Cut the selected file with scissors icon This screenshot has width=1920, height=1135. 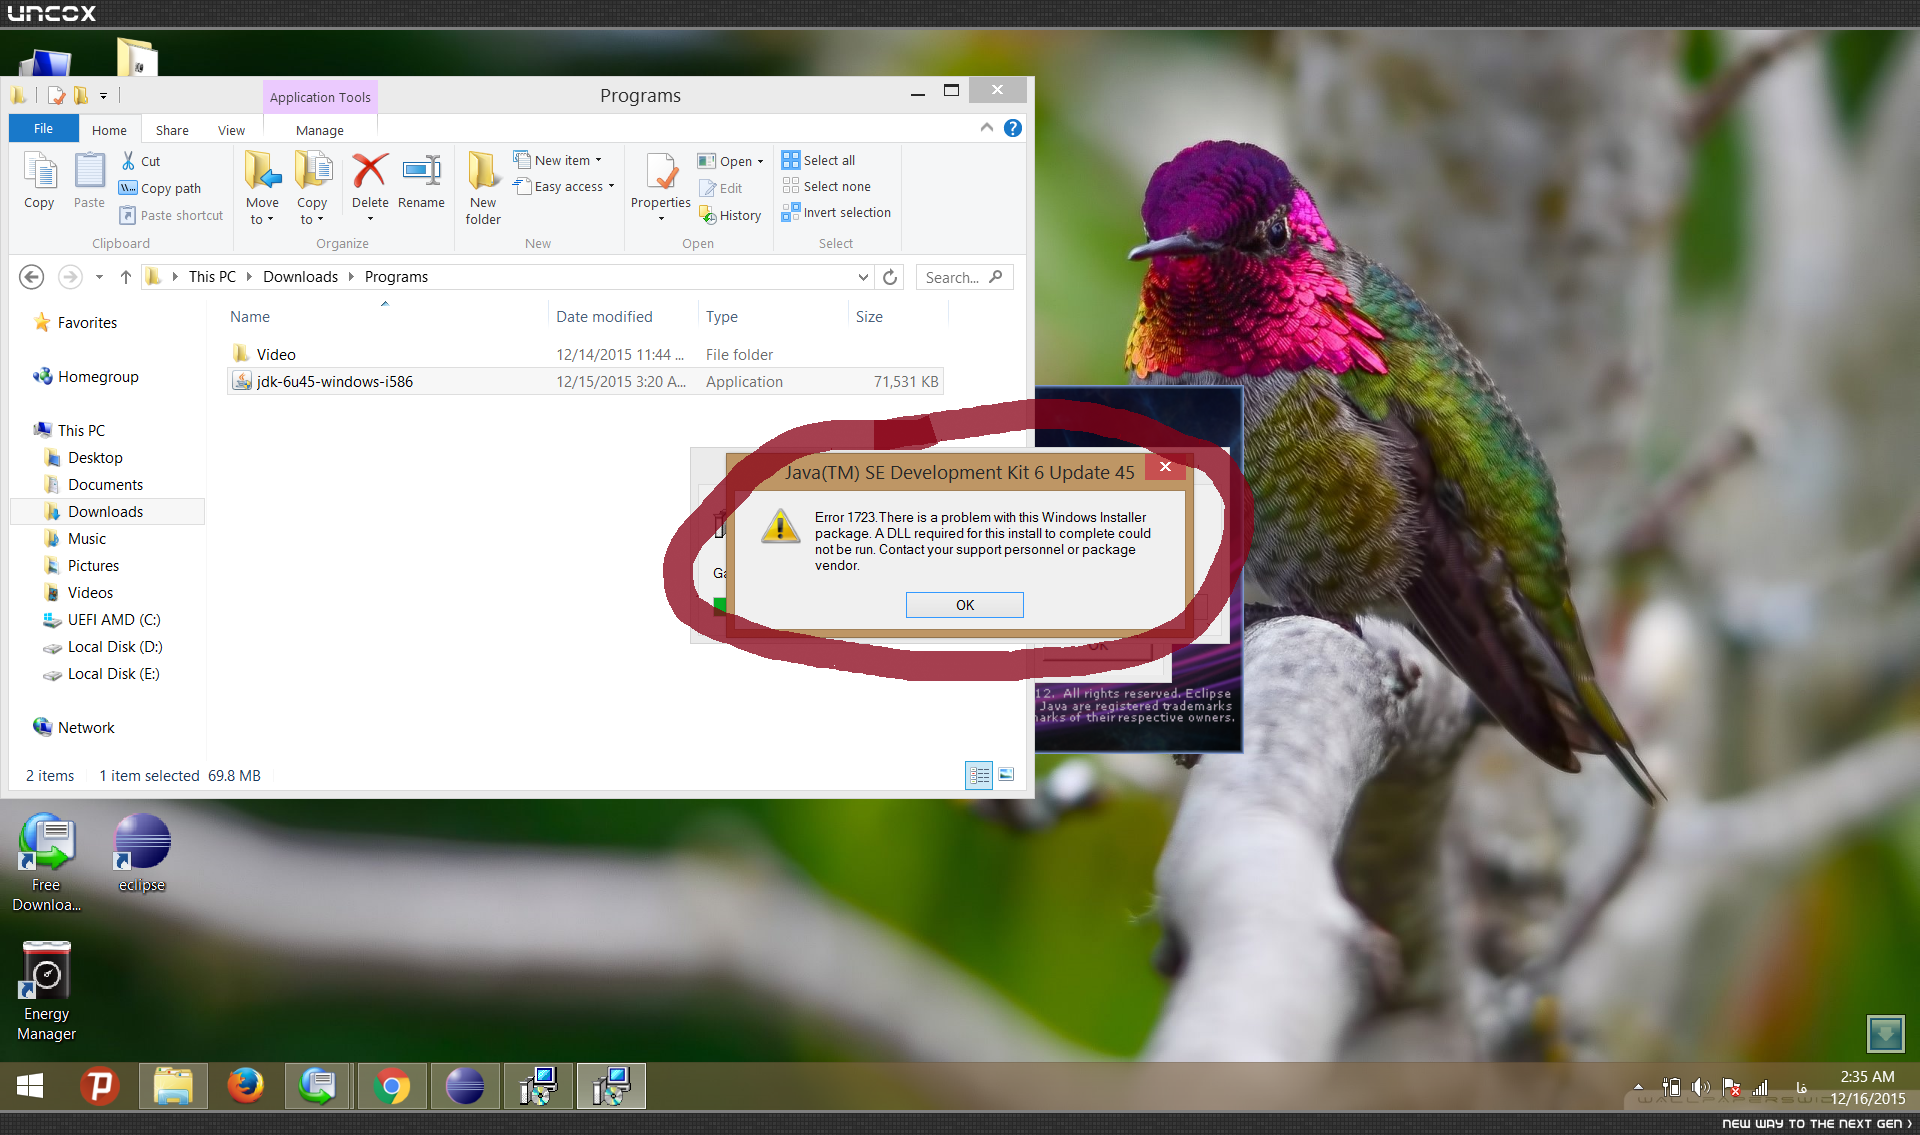point(141,161)
